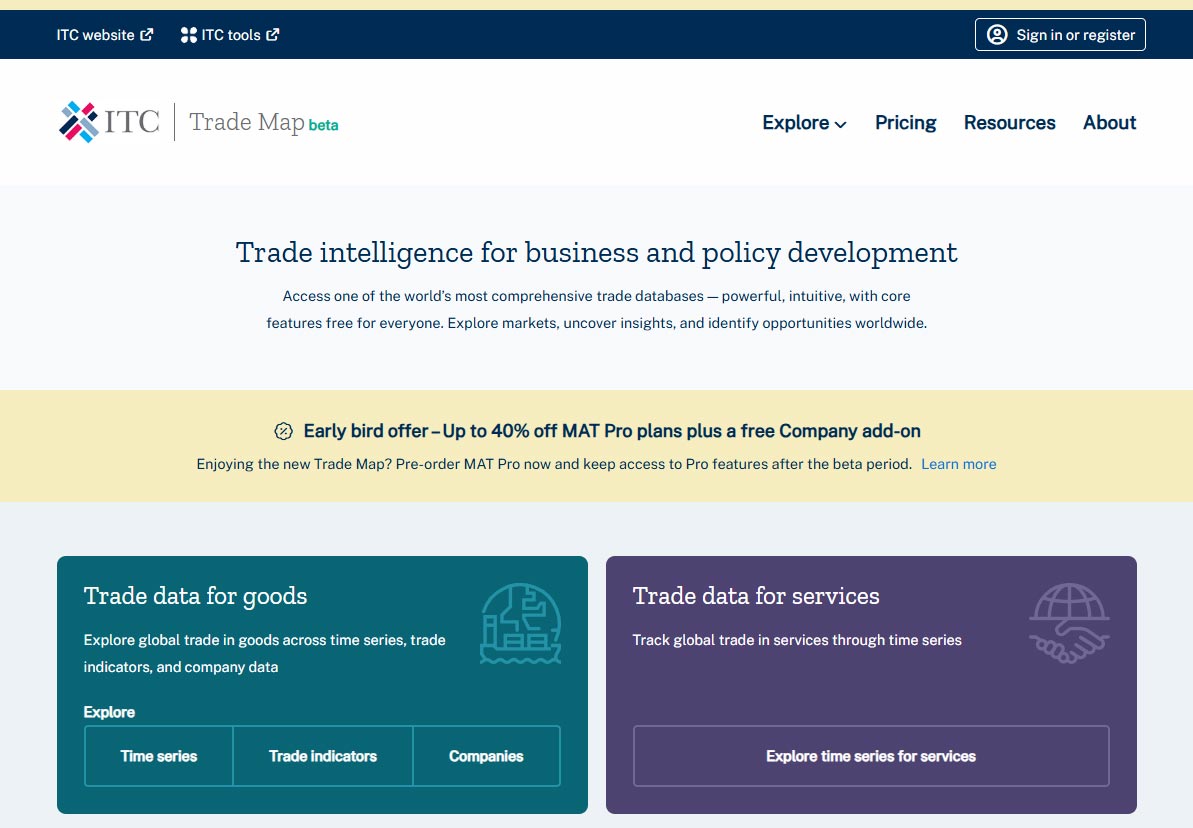The image size is (1193, 828).
Task: Click the external-link icon beside ITC website
Action: point(147,34)
